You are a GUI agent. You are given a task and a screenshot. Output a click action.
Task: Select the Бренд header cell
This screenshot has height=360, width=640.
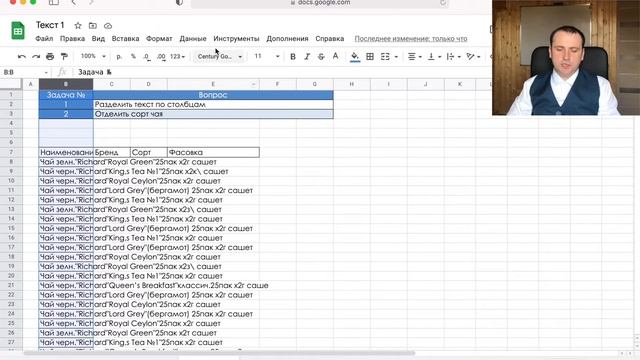111,152
